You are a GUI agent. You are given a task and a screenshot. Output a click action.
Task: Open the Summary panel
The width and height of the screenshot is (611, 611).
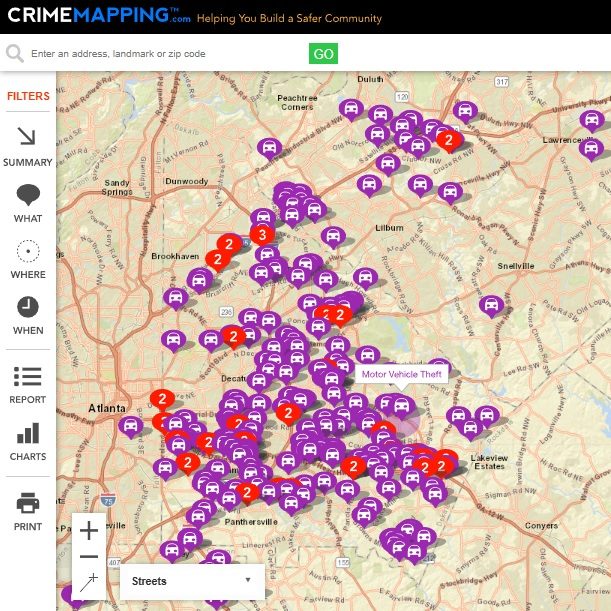[x=27, y=145]
